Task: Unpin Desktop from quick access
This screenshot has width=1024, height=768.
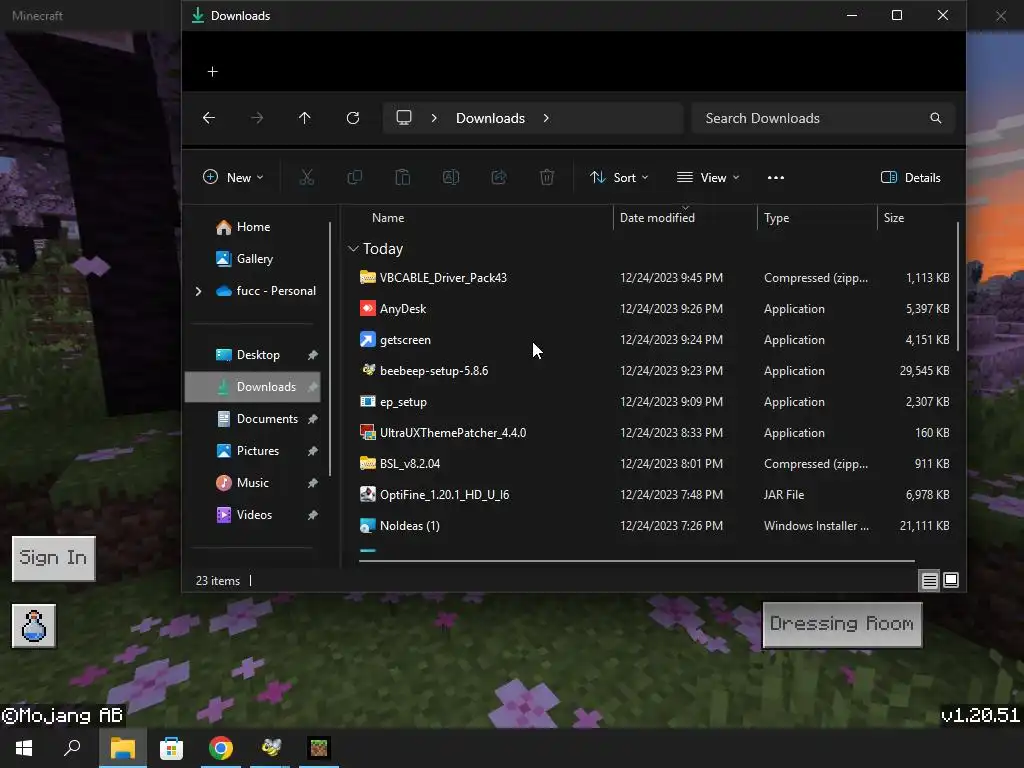Action: coord(313,355)
